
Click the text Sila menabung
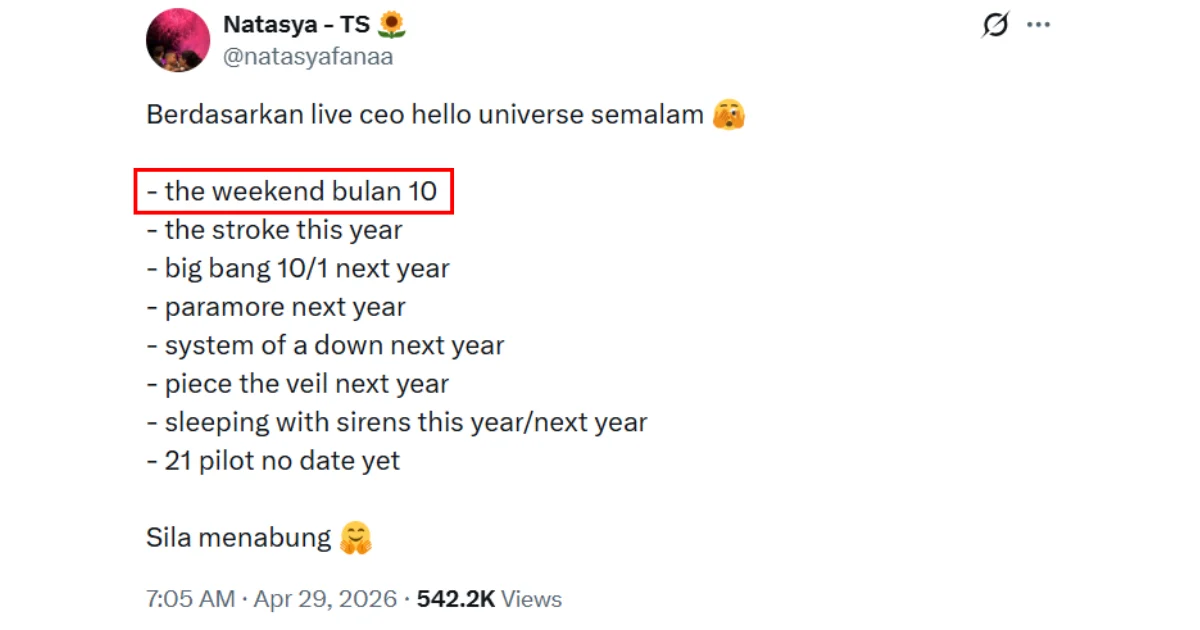pos(238,538)
